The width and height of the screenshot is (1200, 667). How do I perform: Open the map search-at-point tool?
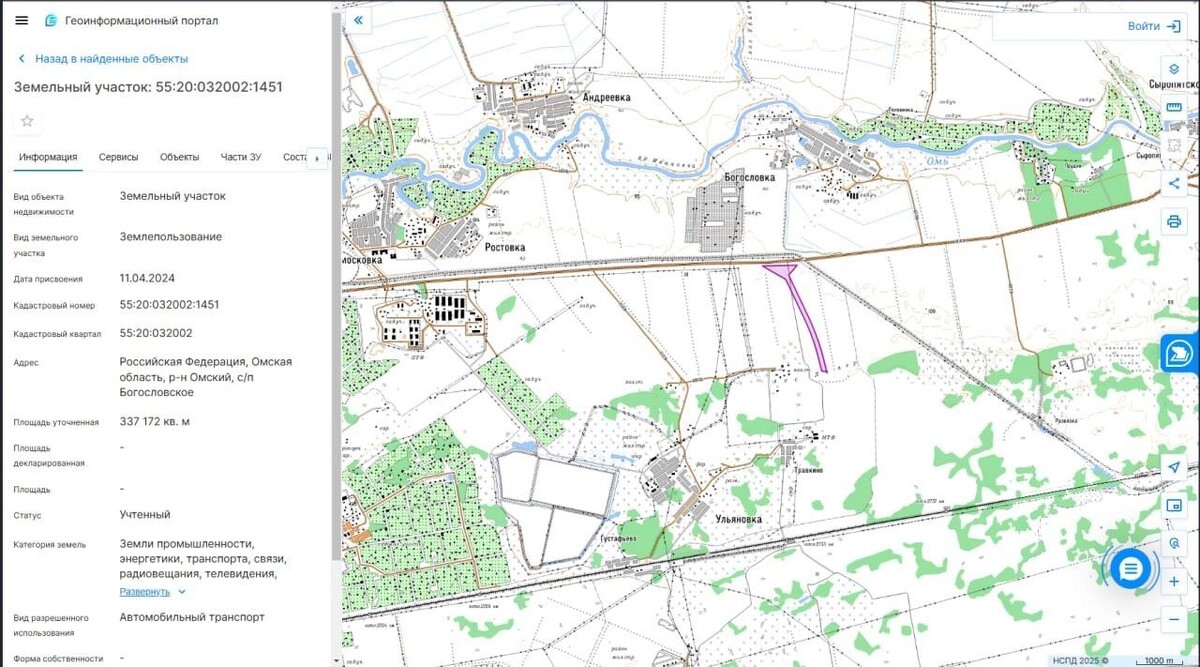(x=1174, y=543)
